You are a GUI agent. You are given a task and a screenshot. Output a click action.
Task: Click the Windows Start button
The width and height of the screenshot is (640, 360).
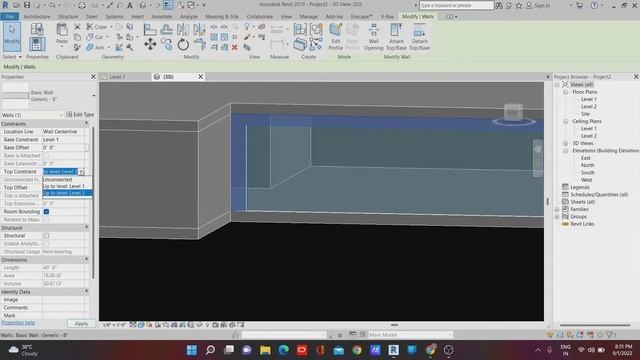click(192, 350)
